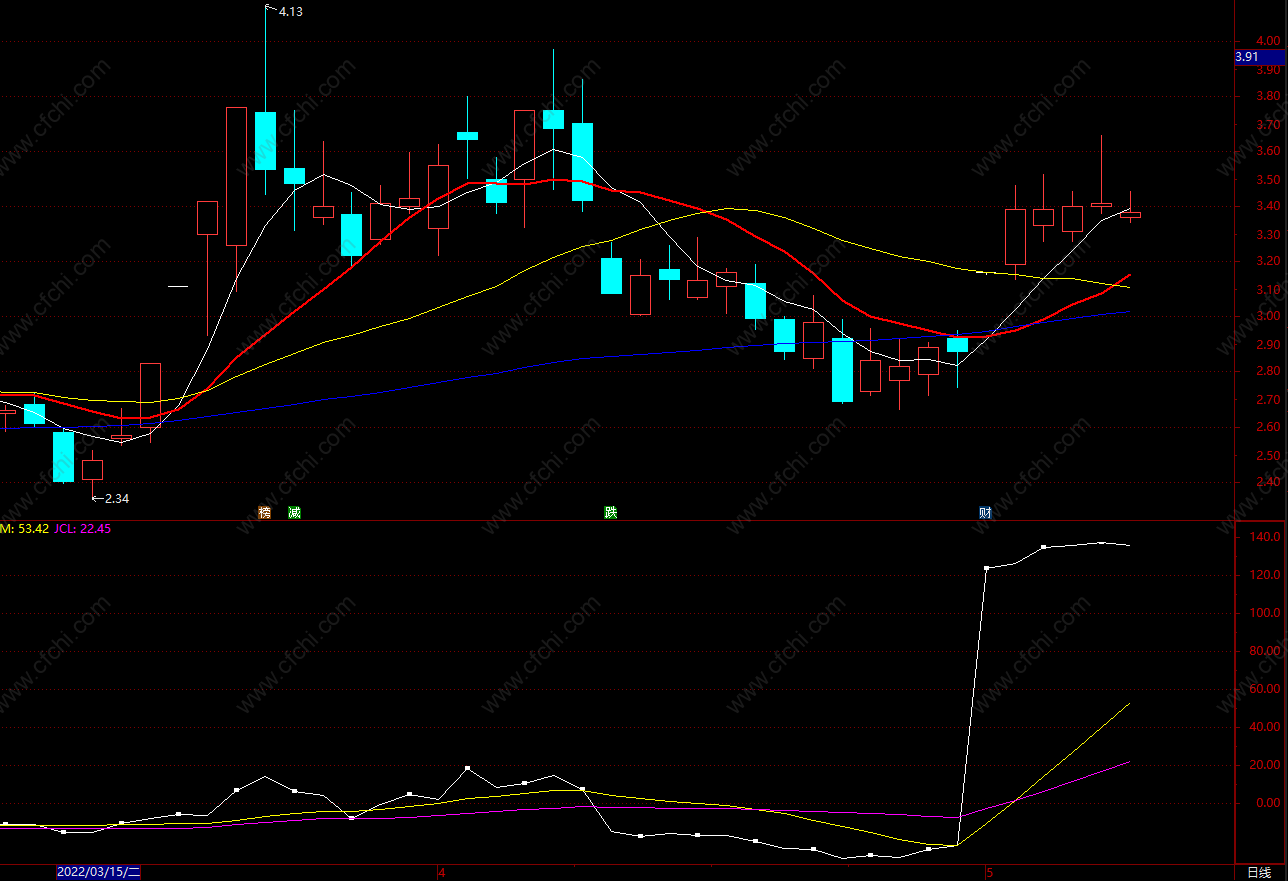The height and width of the screenshot is (881, 1288).
Task: Click the 140.0 indicator axis label
Action: [x=1267, y=537]
